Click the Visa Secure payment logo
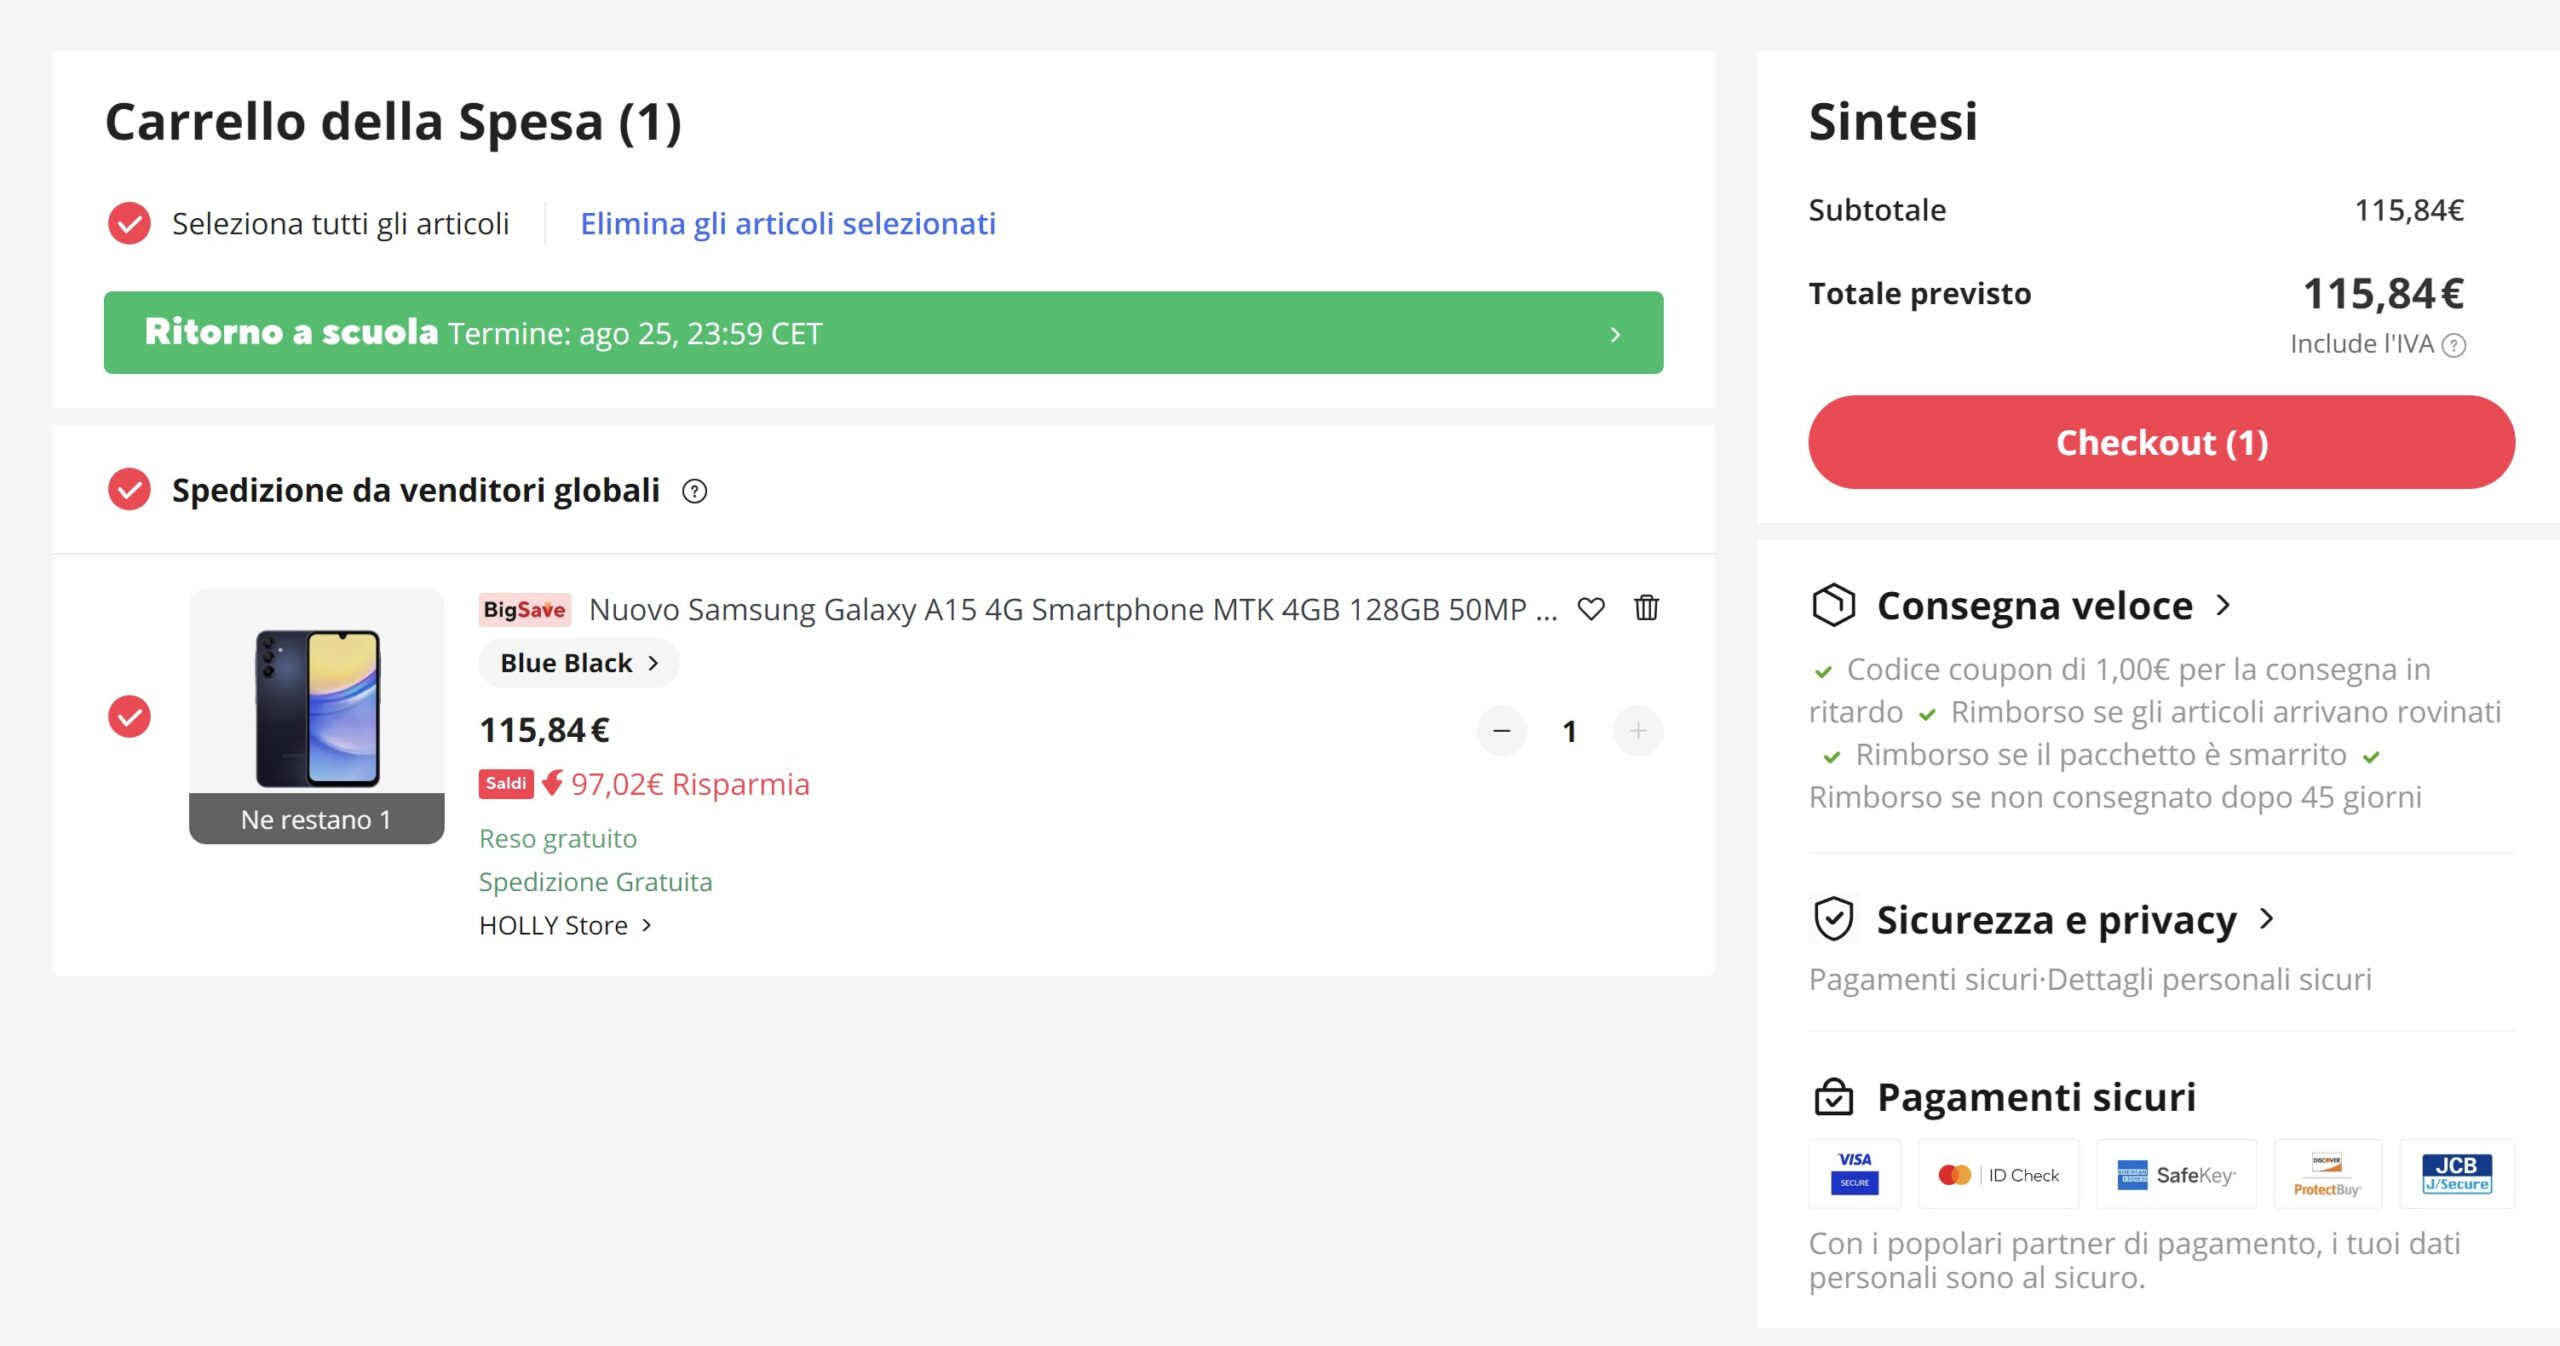This screenshot has height=1346, width=2560. (x=1854, y=1174)
